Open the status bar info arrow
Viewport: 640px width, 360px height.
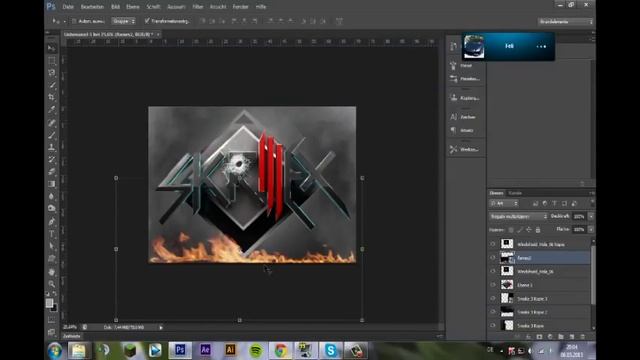point(161,327)
